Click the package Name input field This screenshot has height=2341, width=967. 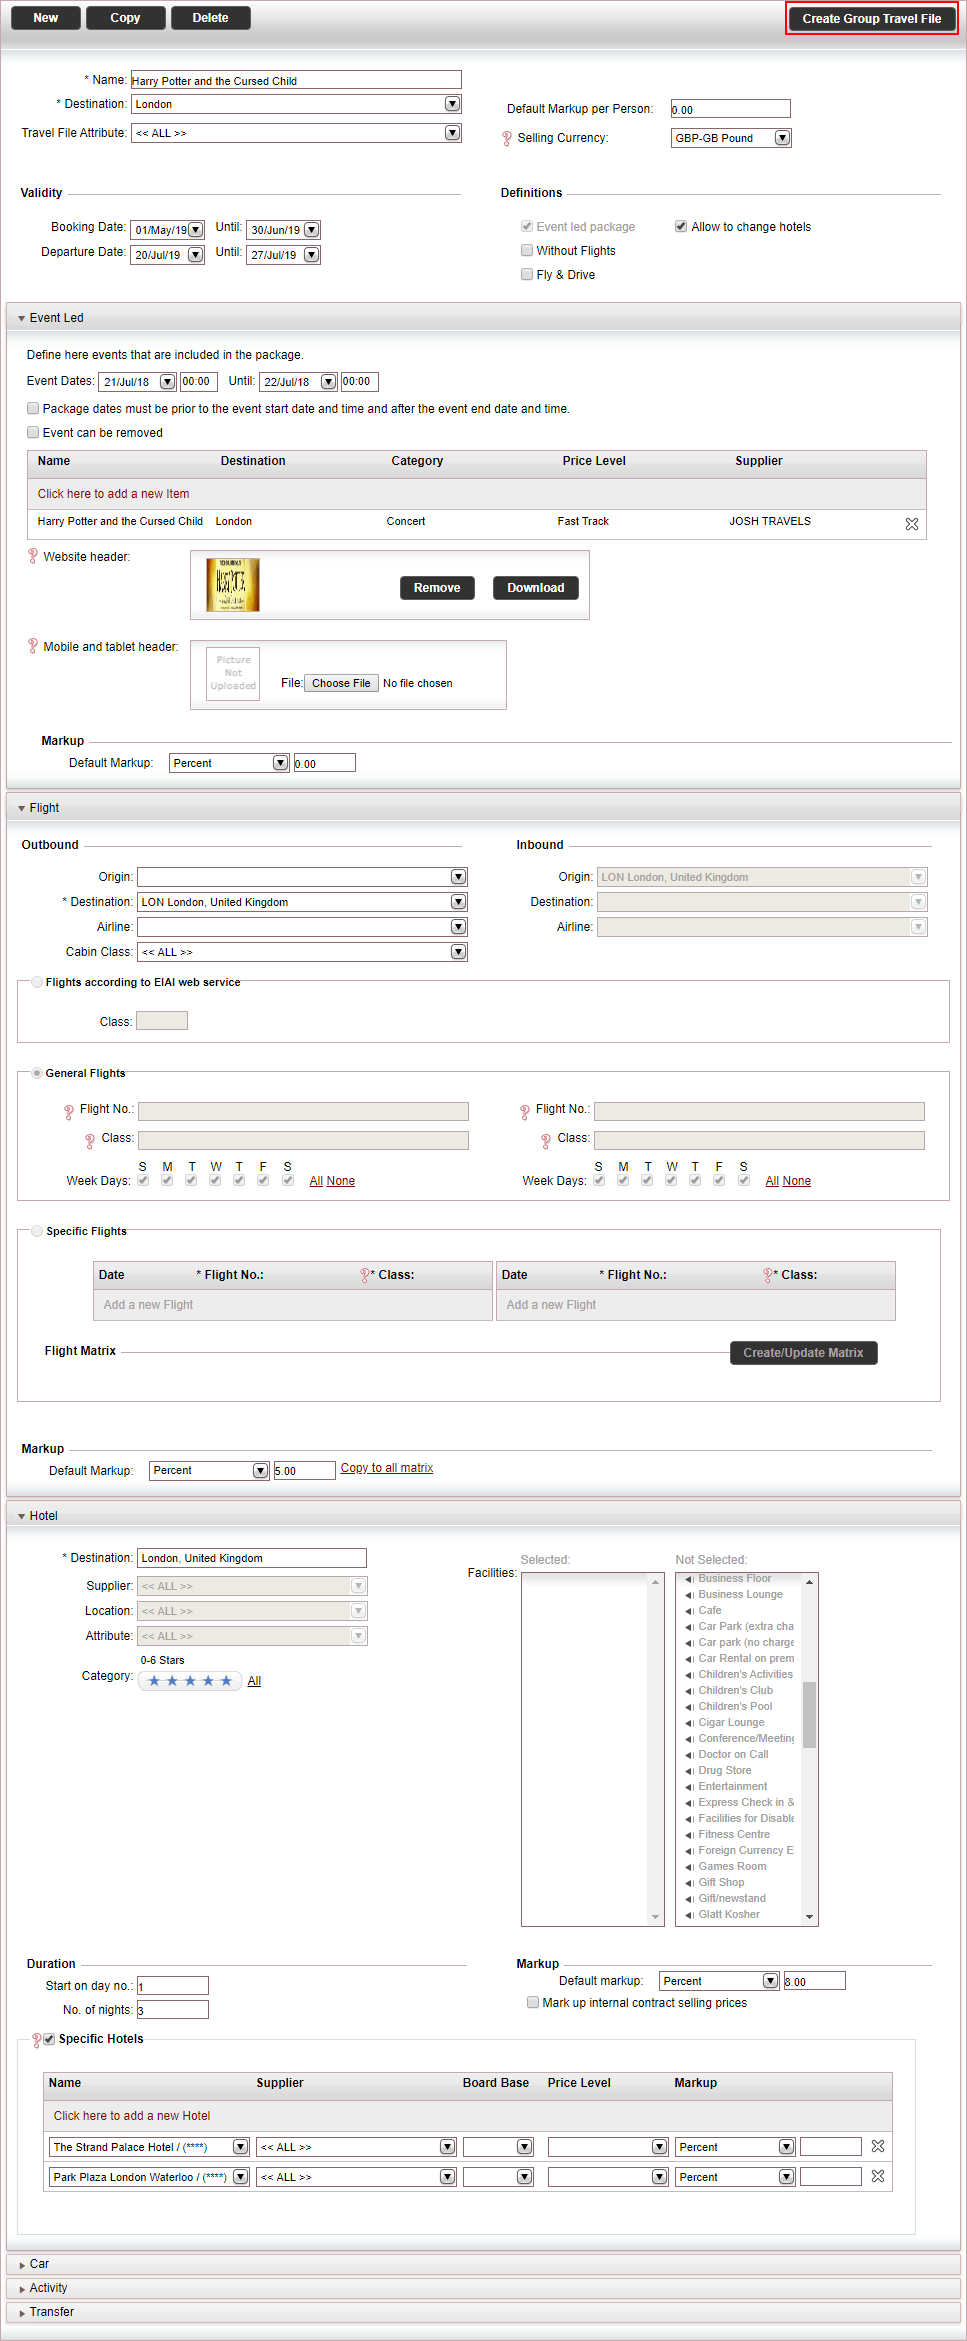[296, 80]
